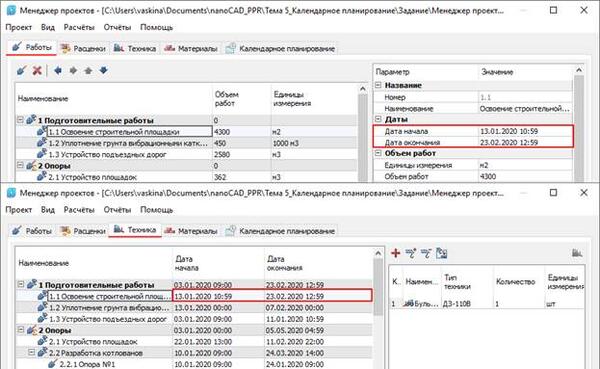Click the edit work pencil icon in upper toolbar
This screenshot has height=369, width=600.
pyautogui.click(x=22, y=70)
